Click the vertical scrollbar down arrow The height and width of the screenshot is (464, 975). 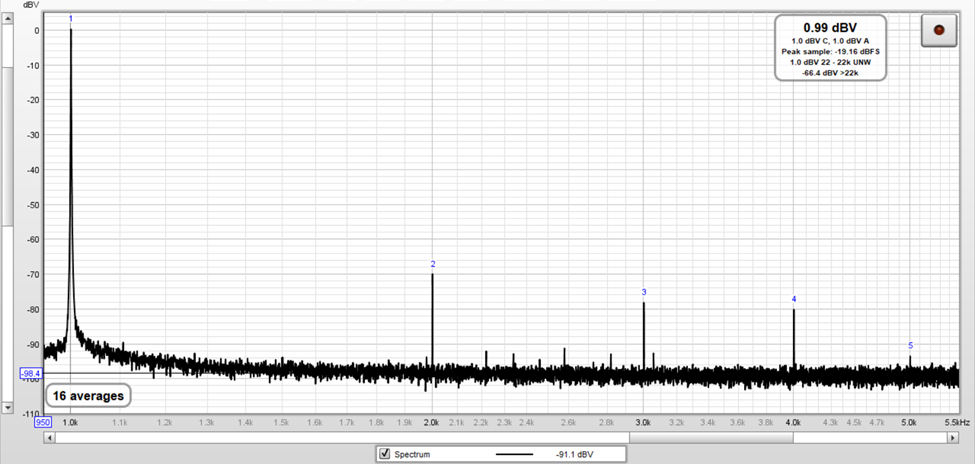[8, 408]
